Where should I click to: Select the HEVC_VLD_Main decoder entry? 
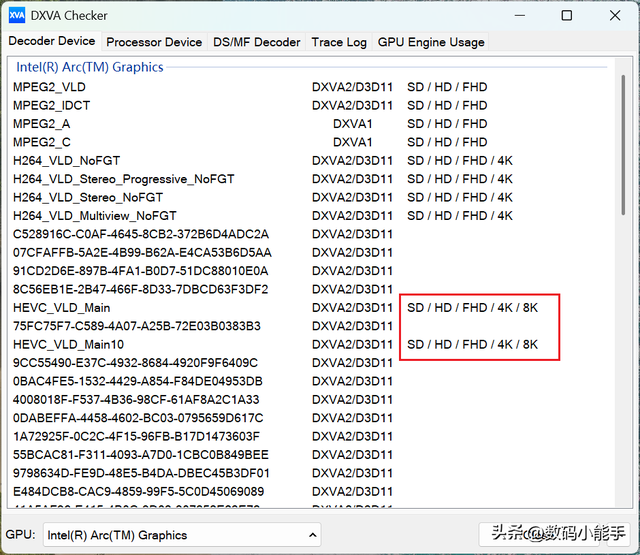tap(62, 308)
